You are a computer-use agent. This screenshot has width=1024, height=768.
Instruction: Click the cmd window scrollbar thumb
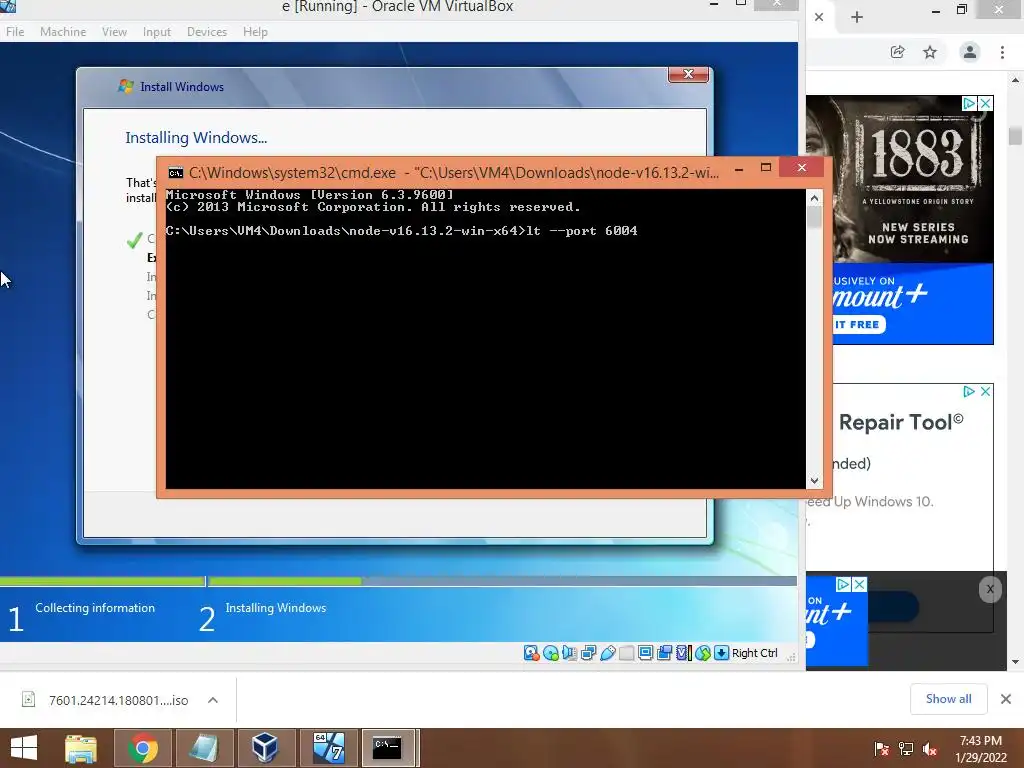tap(814, 217)
